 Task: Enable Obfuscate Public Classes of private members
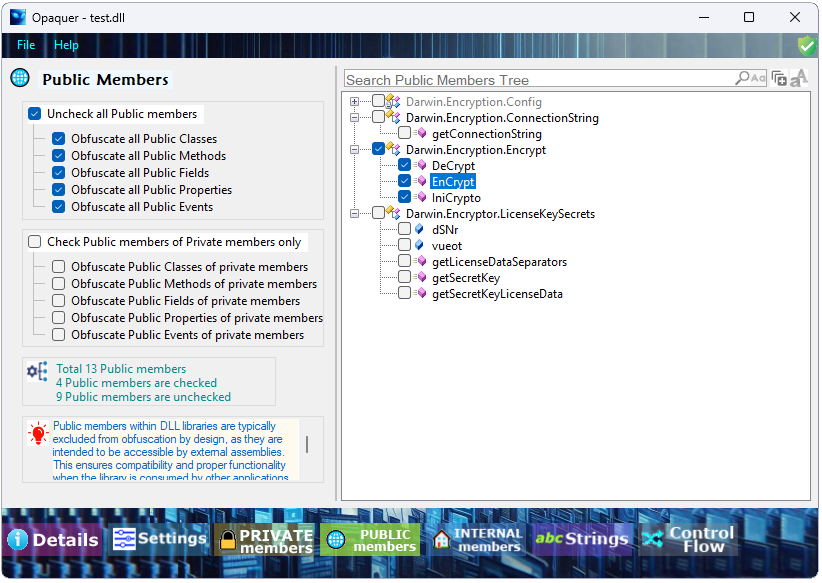coord(58,267)
